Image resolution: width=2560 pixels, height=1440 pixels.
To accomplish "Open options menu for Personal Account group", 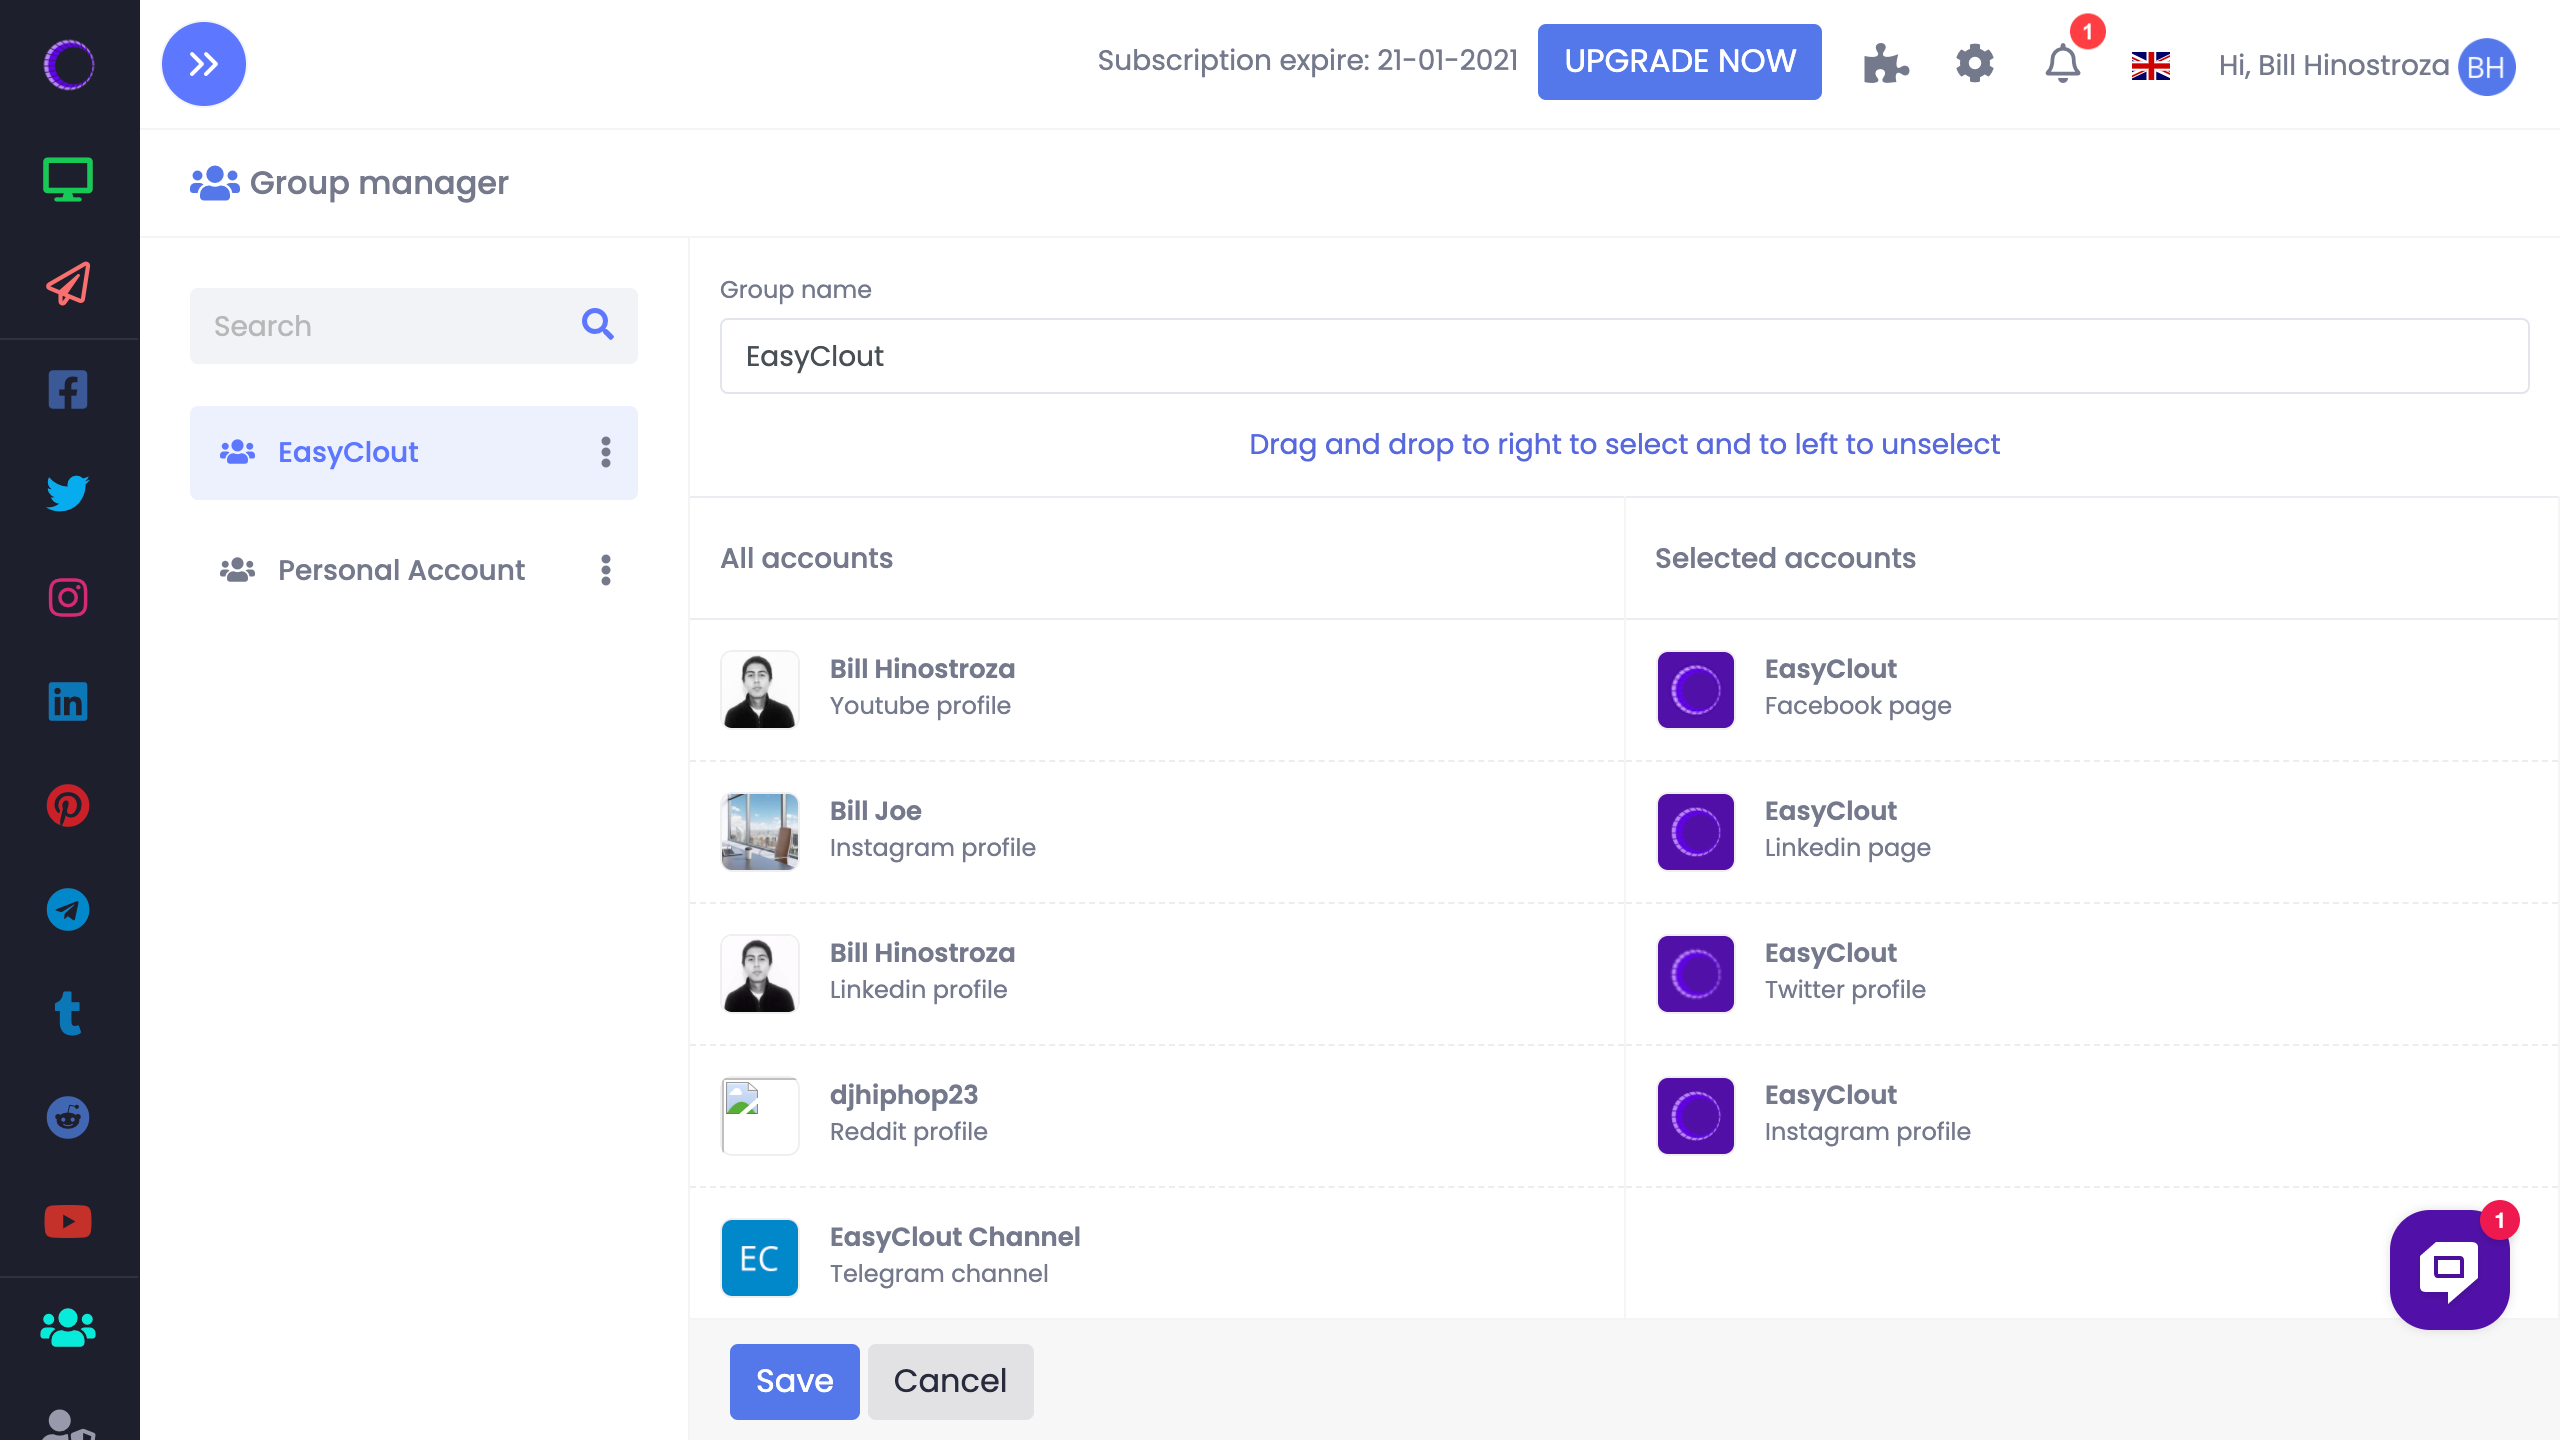I will point(606,571).
